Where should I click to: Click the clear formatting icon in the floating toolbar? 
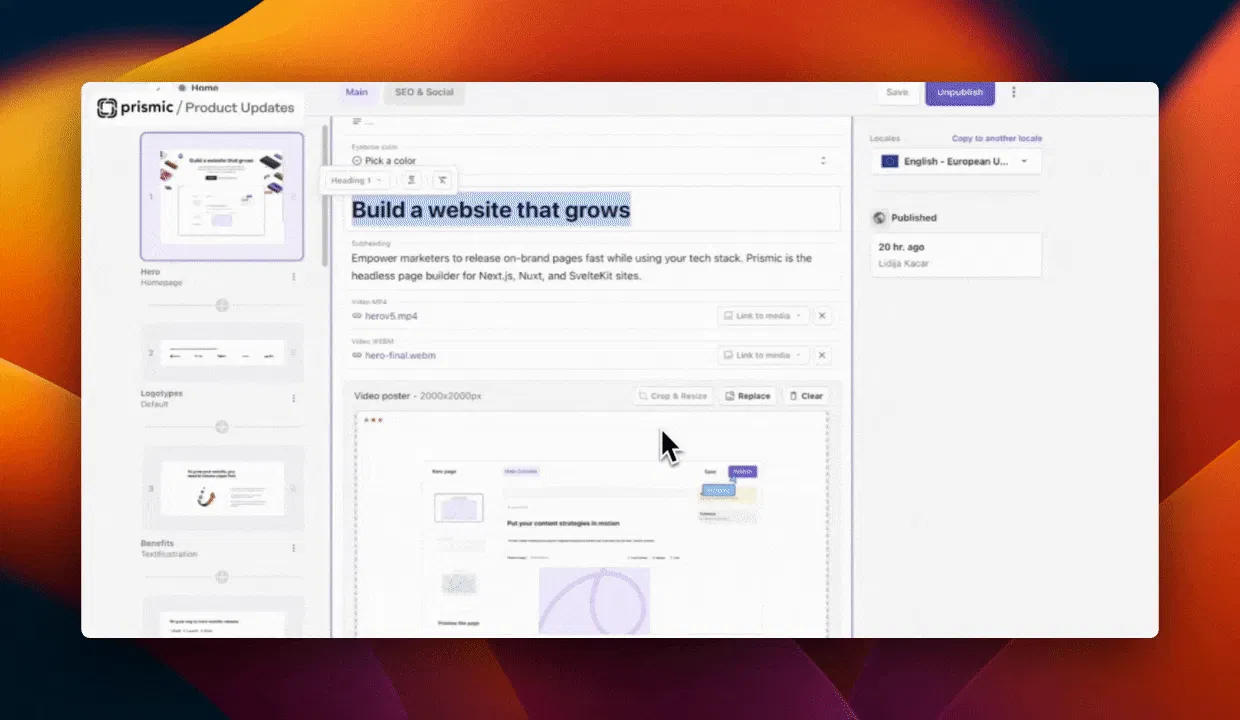pyautogui.click(x=442, y=180)
